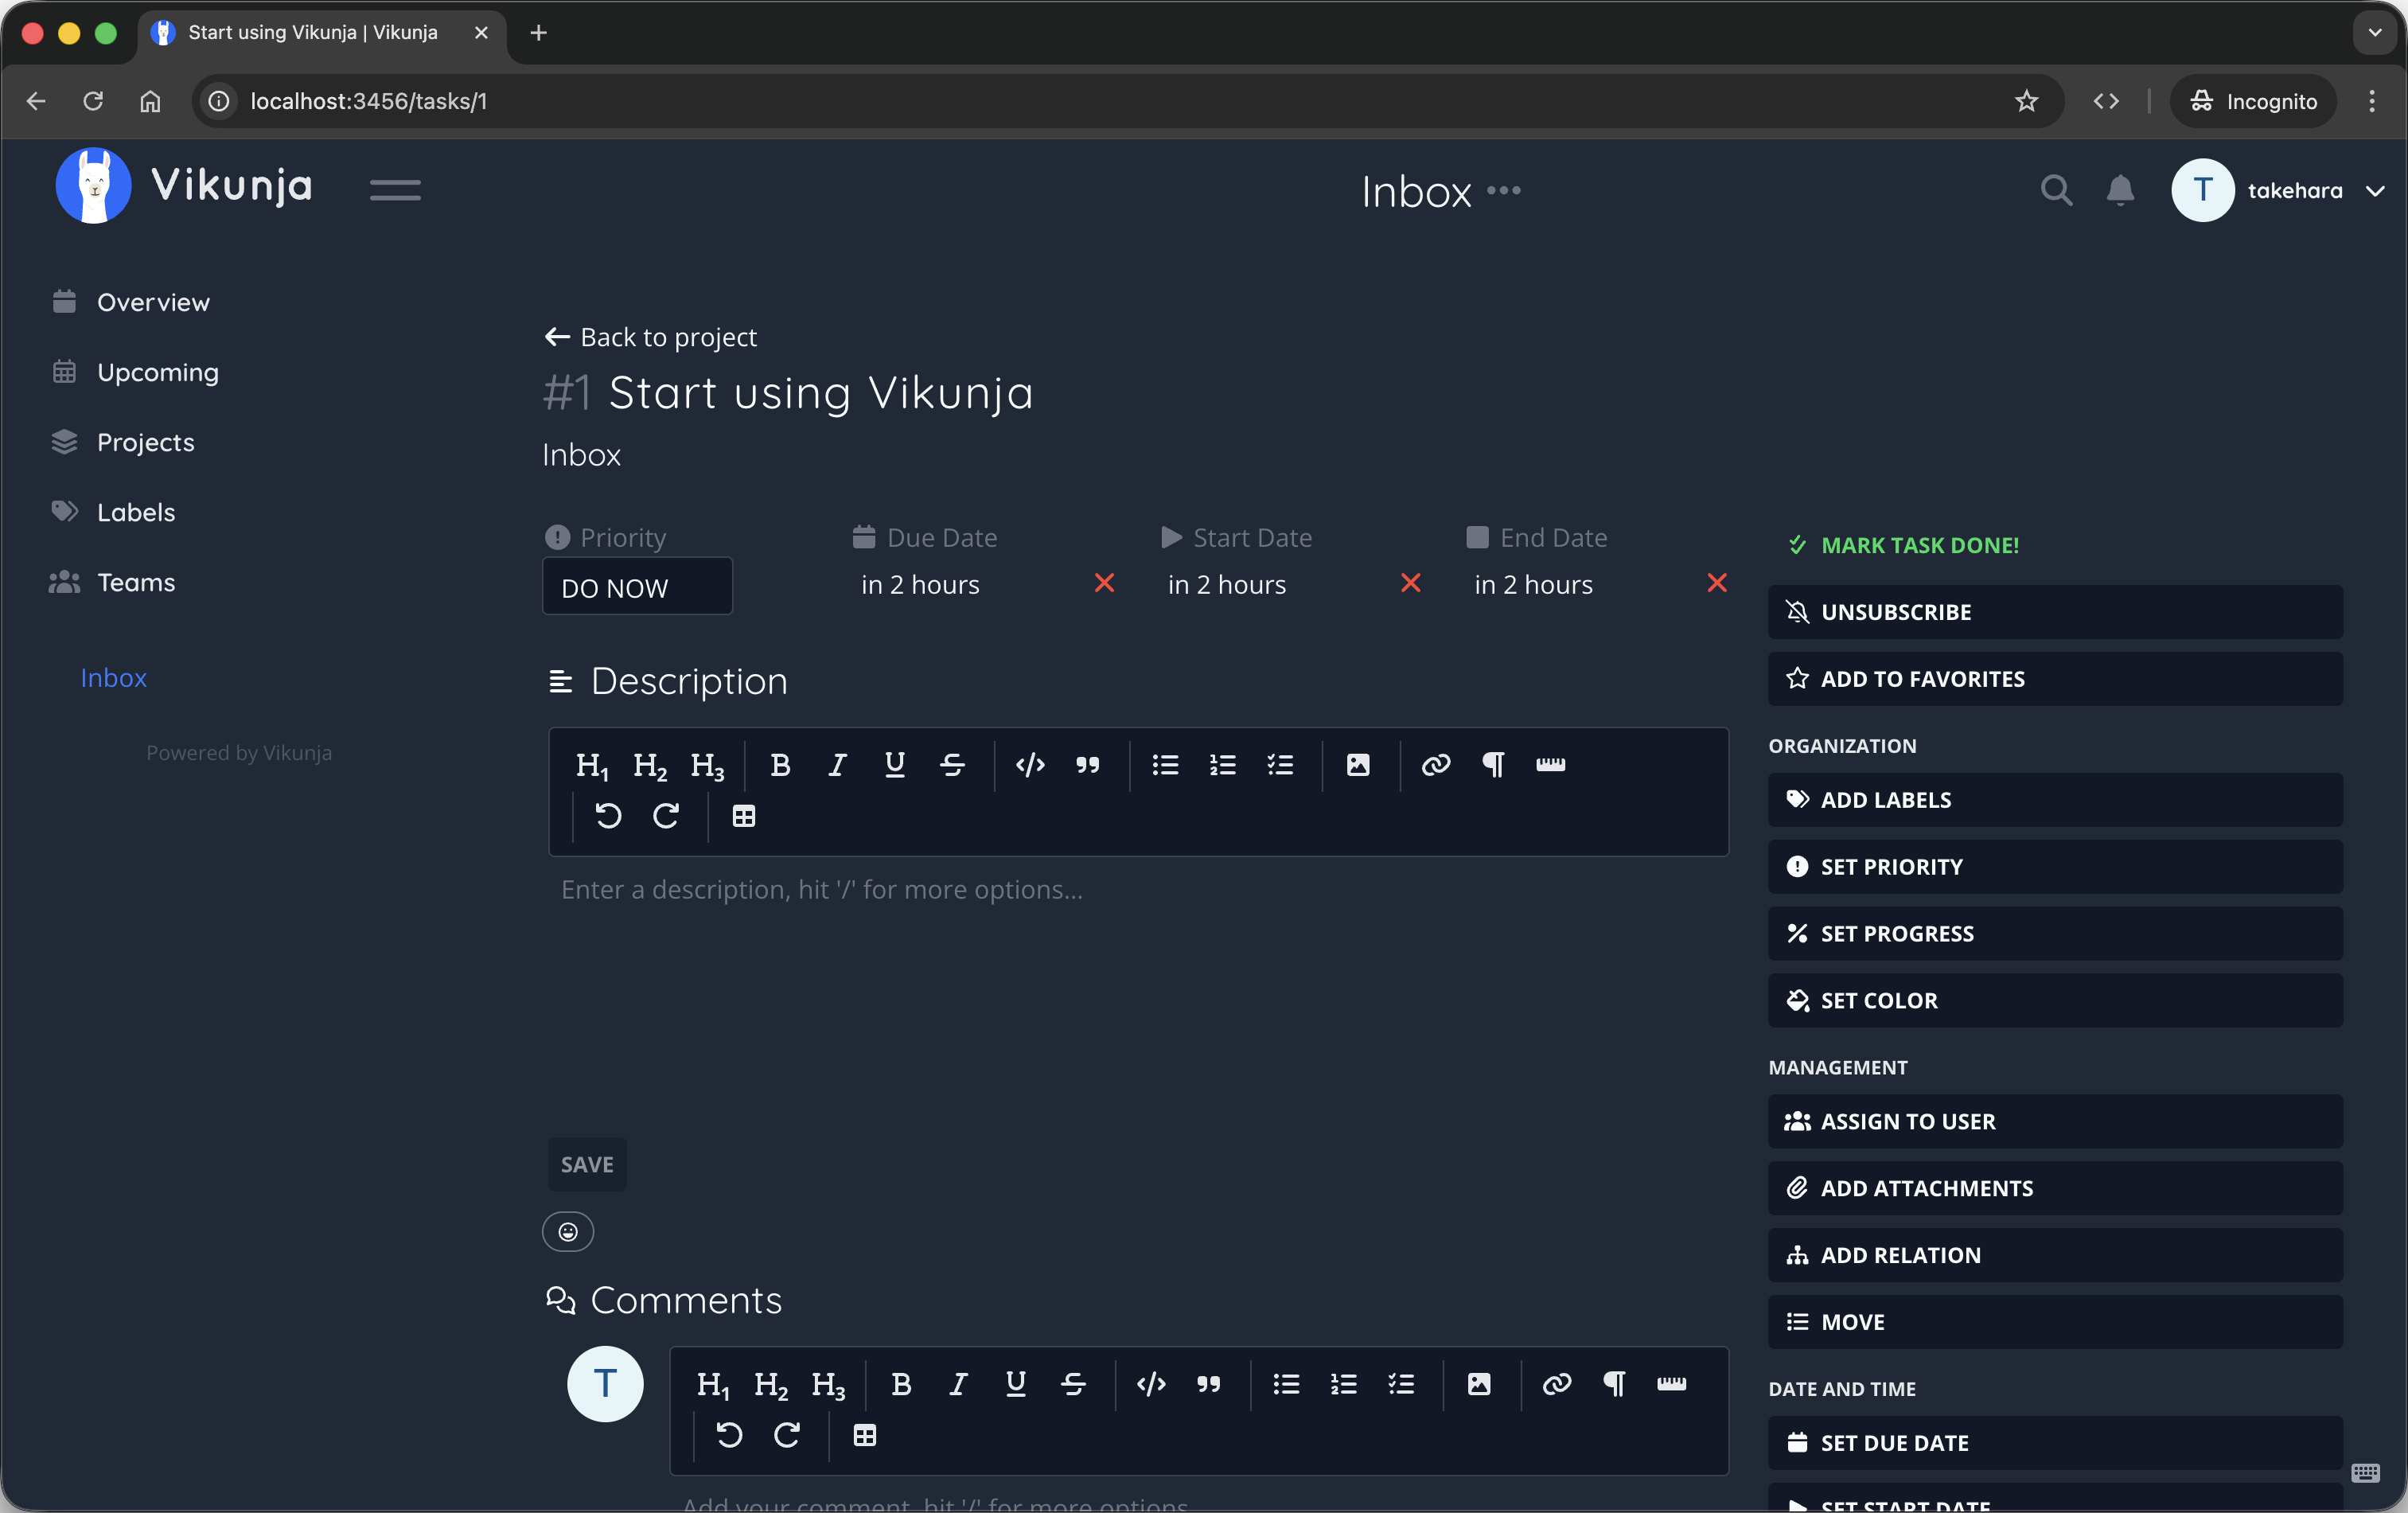Open the emoji picker below Save
2408x1513 pixels.
tap(568, 1232)
